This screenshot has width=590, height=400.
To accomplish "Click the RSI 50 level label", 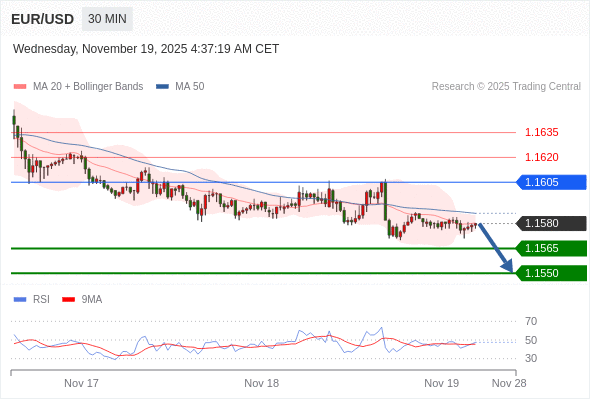I will [x=531, y=341].
